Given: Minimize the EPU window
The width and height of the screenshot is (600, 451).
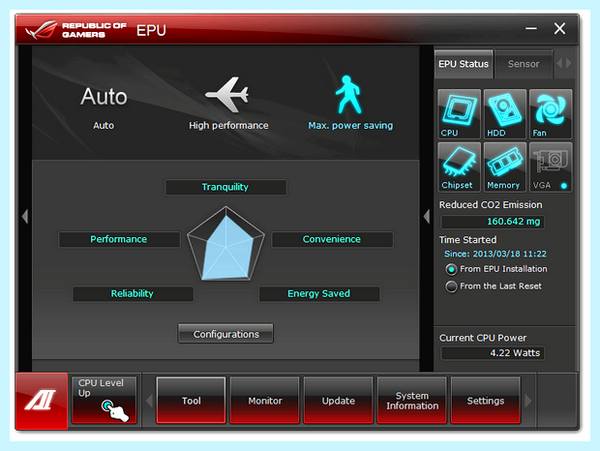Looking at the screenshot, I should pyautogui.click(x=531, y=28).
